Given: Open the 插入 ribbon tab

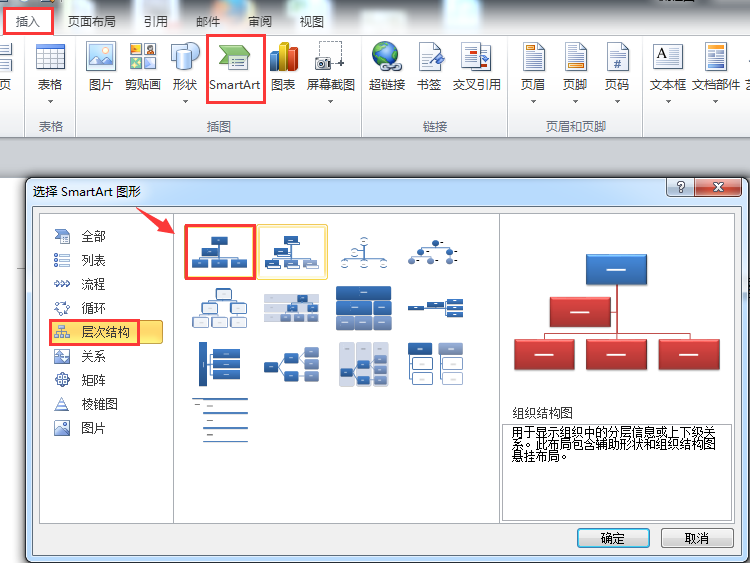Looking at the screenshot, I should (28, 22).
